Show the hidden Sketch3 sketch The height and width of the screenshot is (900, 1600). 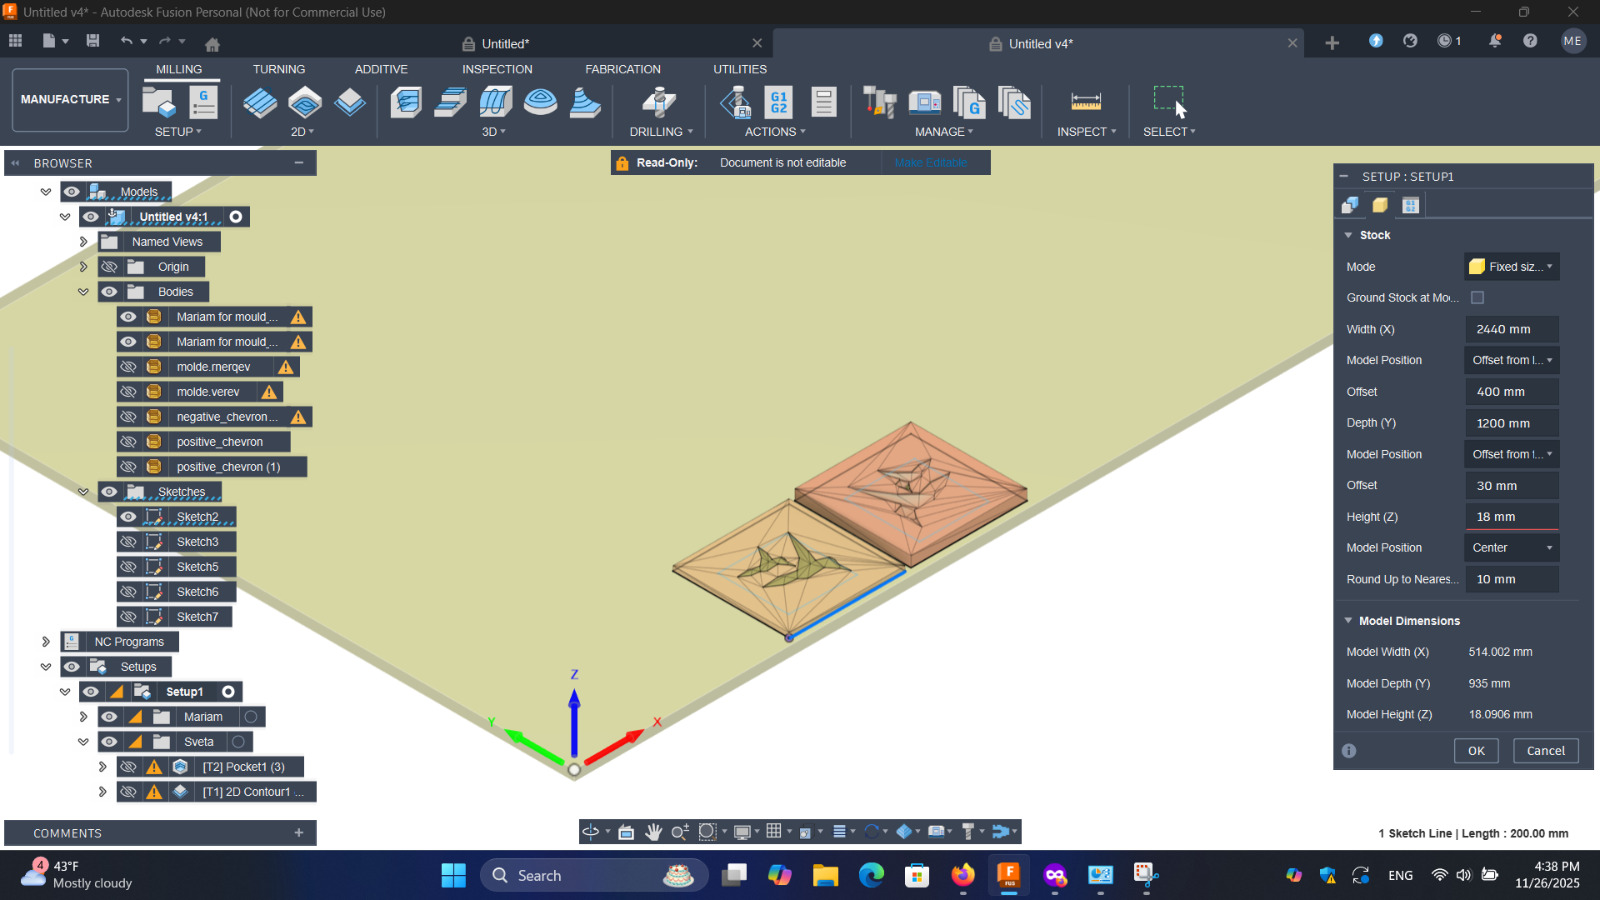(128, 542)
